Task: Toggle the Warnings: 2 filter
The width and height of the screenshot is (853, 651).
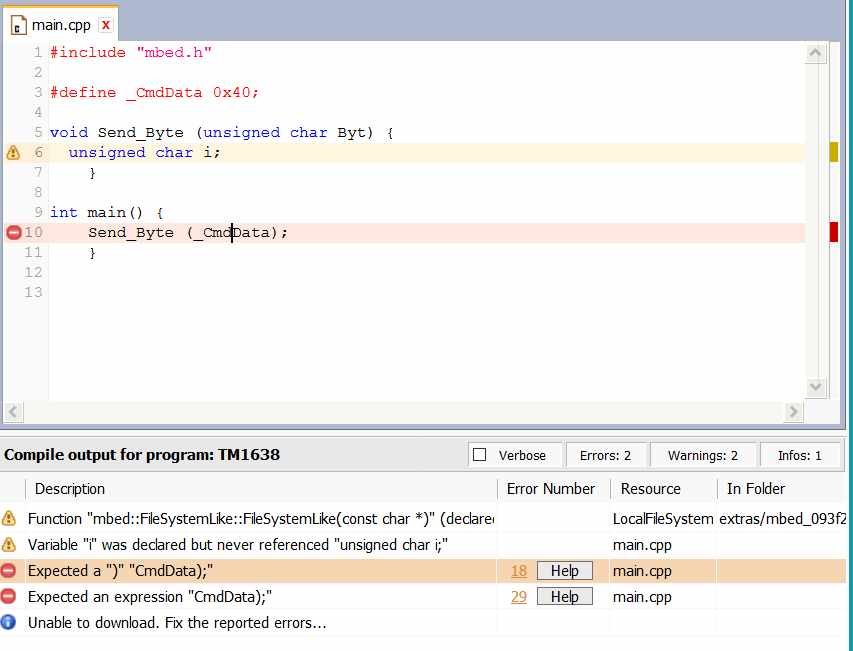Action: (x=702, y=455)
